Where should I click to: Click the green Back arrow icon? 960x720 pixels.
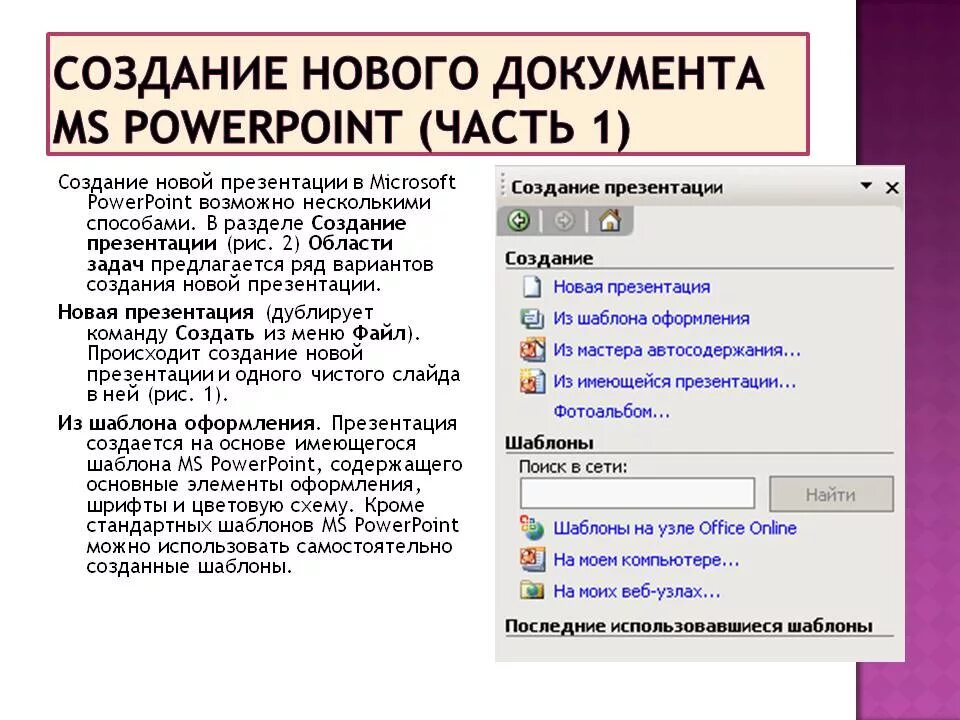[x=519, y=220]
